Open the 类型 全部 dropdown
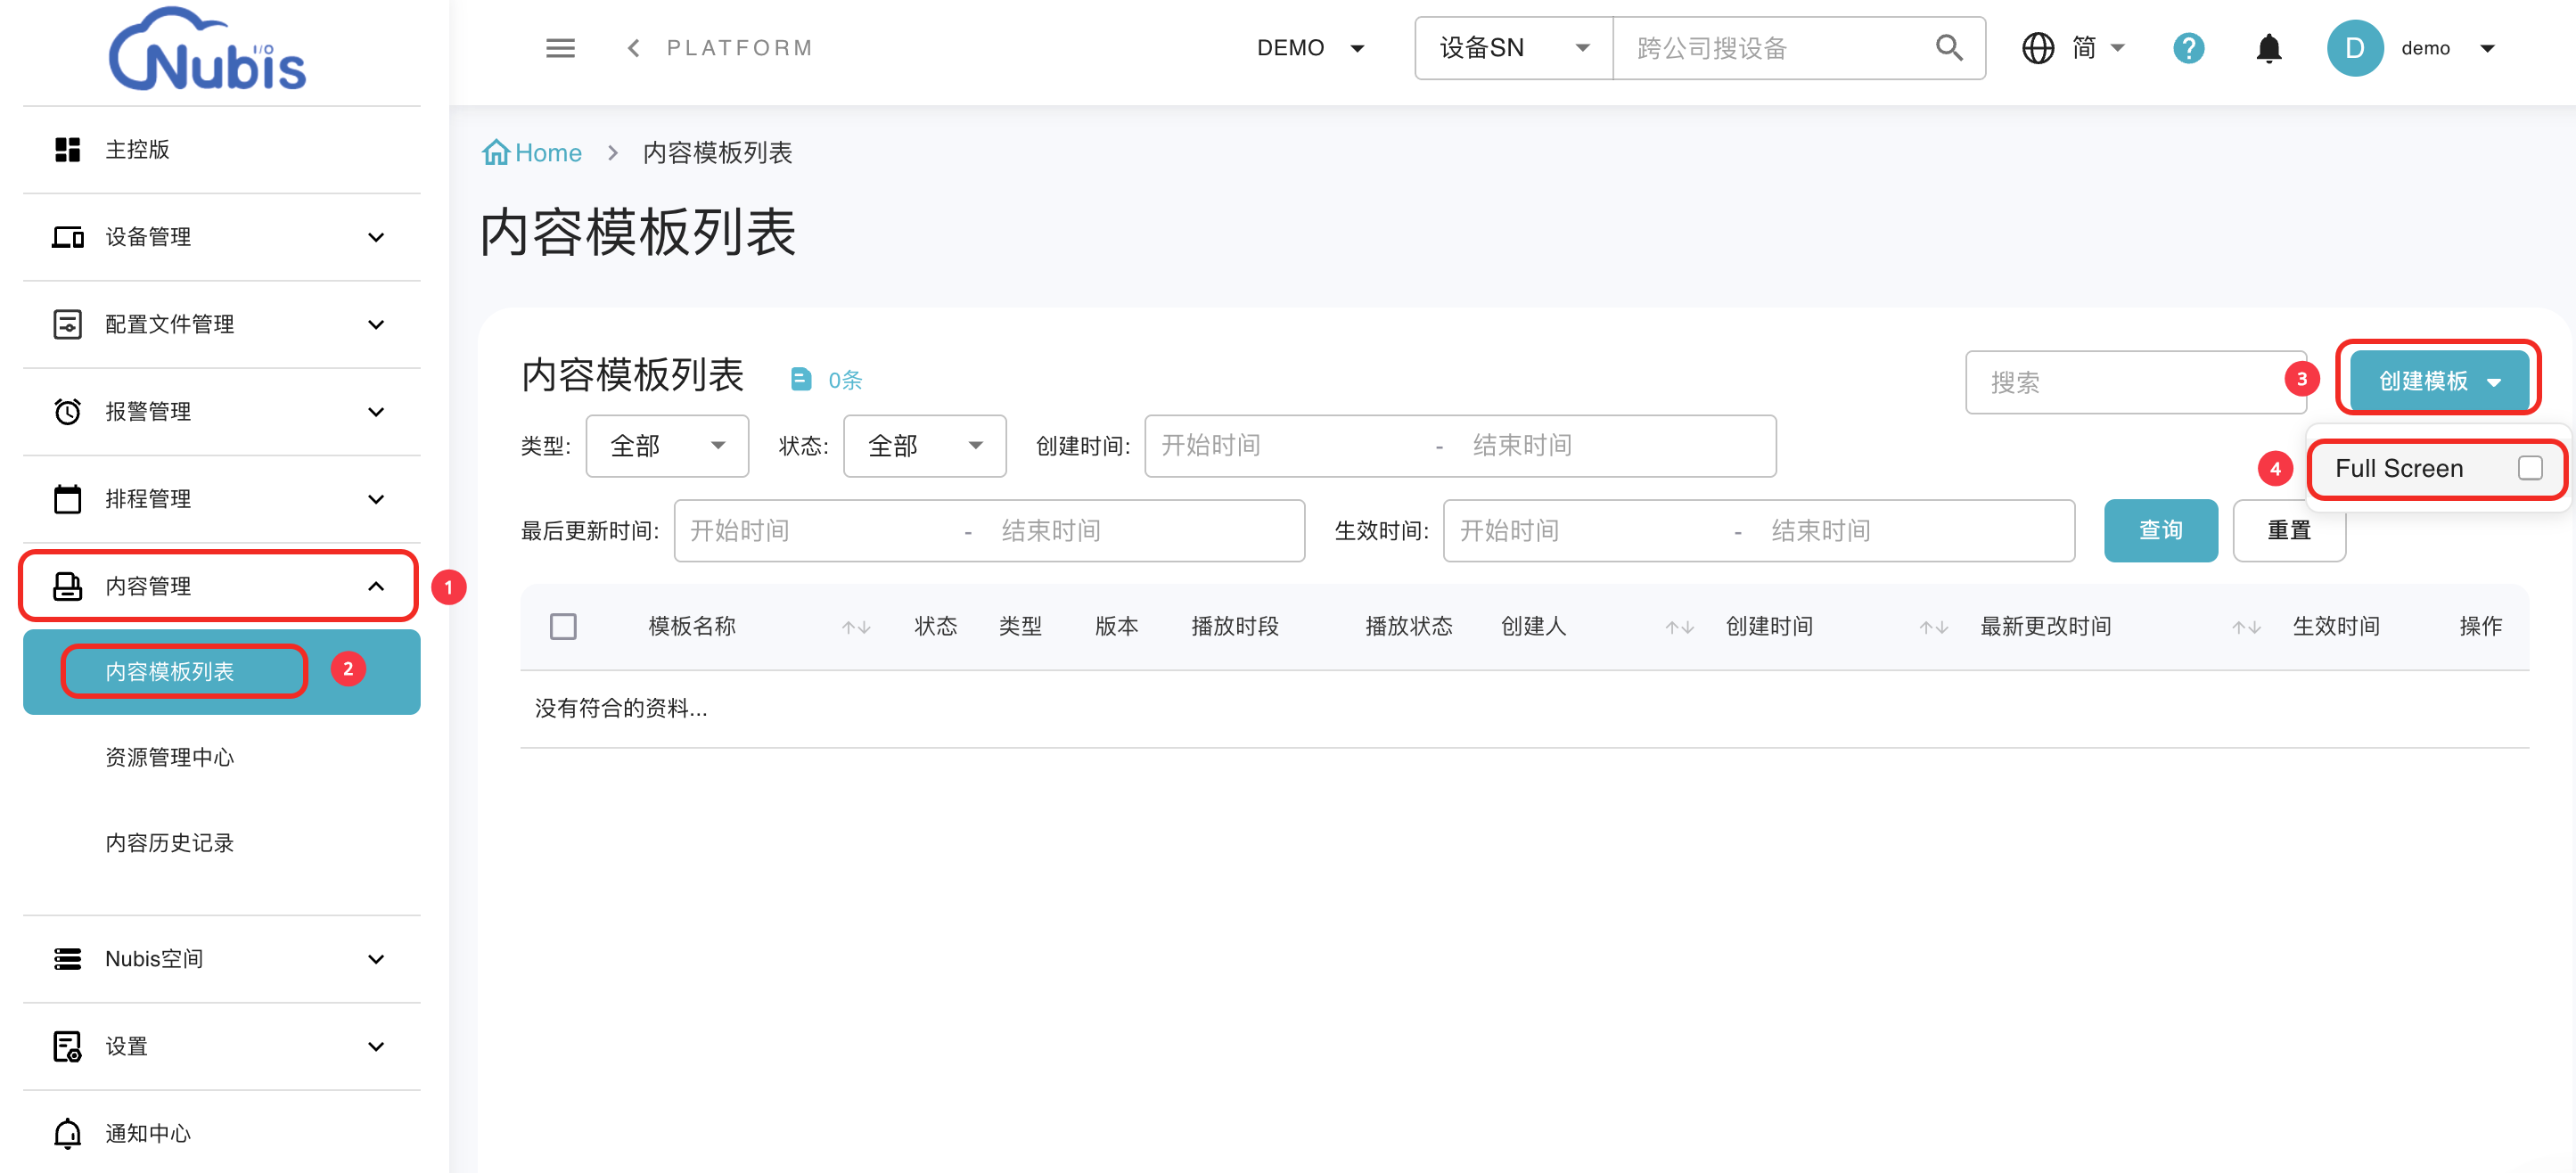Viewport: 2576px width, 1173px height. point(667,446)
